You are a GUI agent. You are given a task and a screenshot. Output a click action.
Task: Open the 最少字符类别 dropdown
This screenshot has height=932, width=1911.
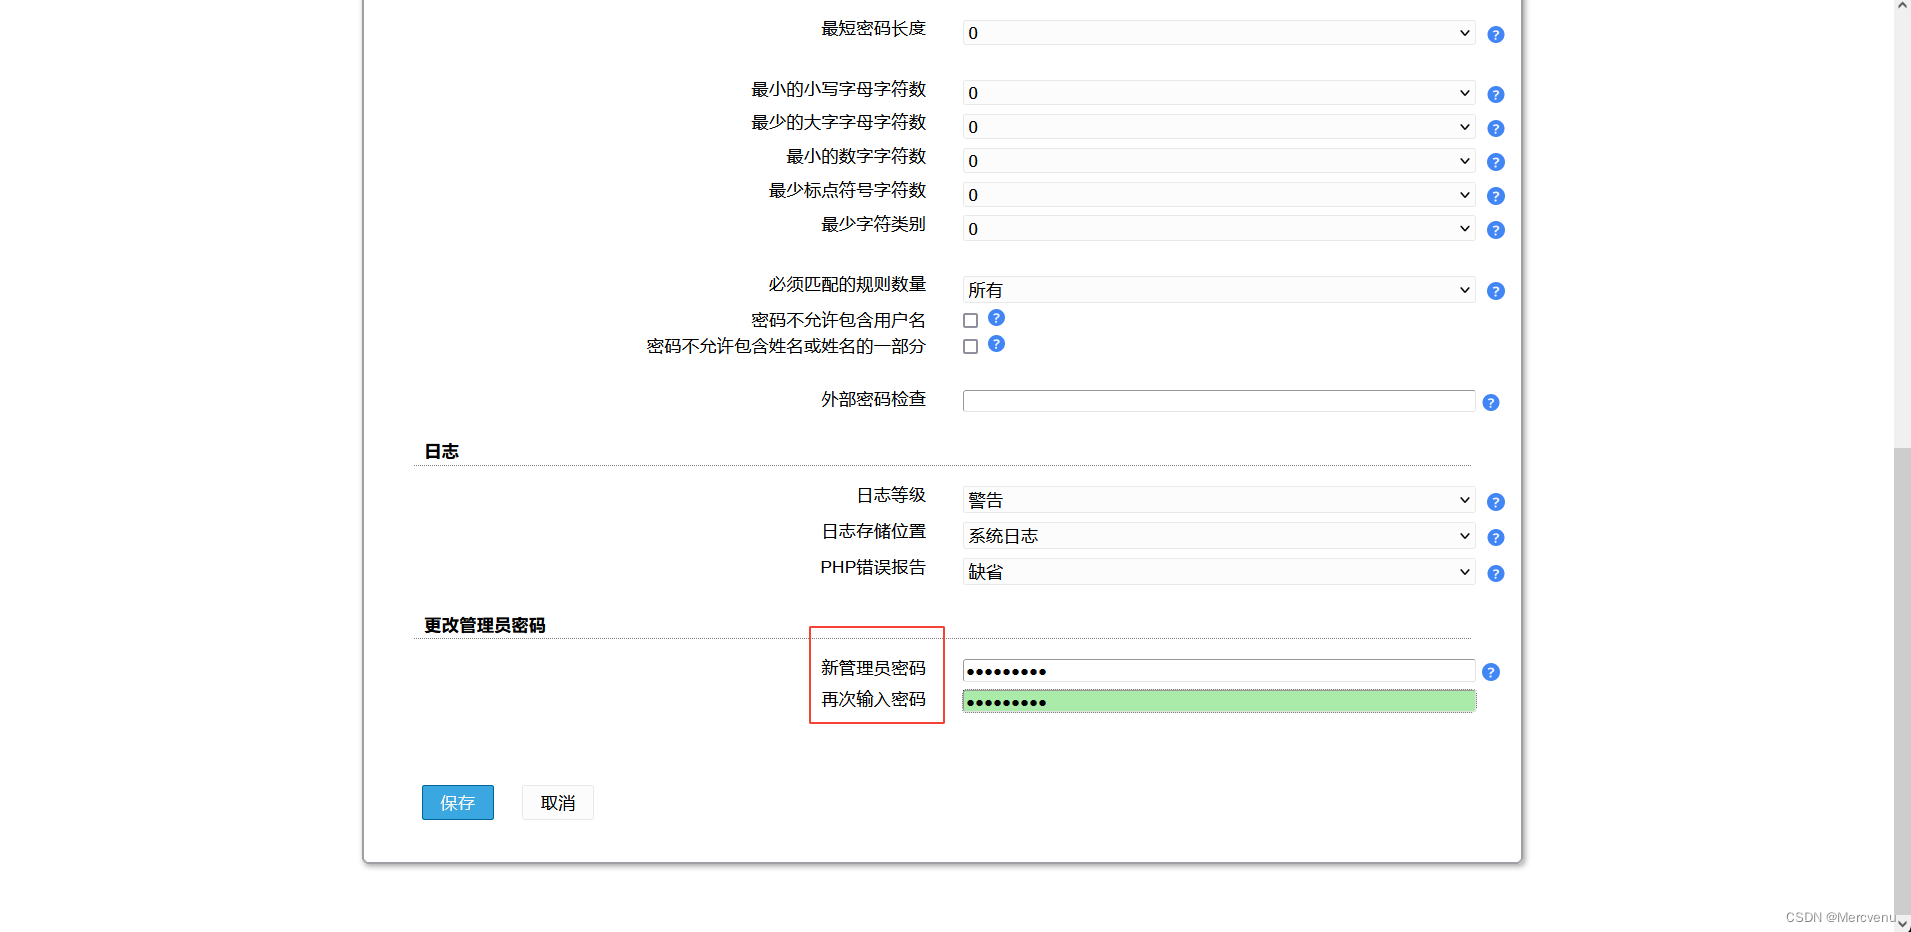(1219, 229)
